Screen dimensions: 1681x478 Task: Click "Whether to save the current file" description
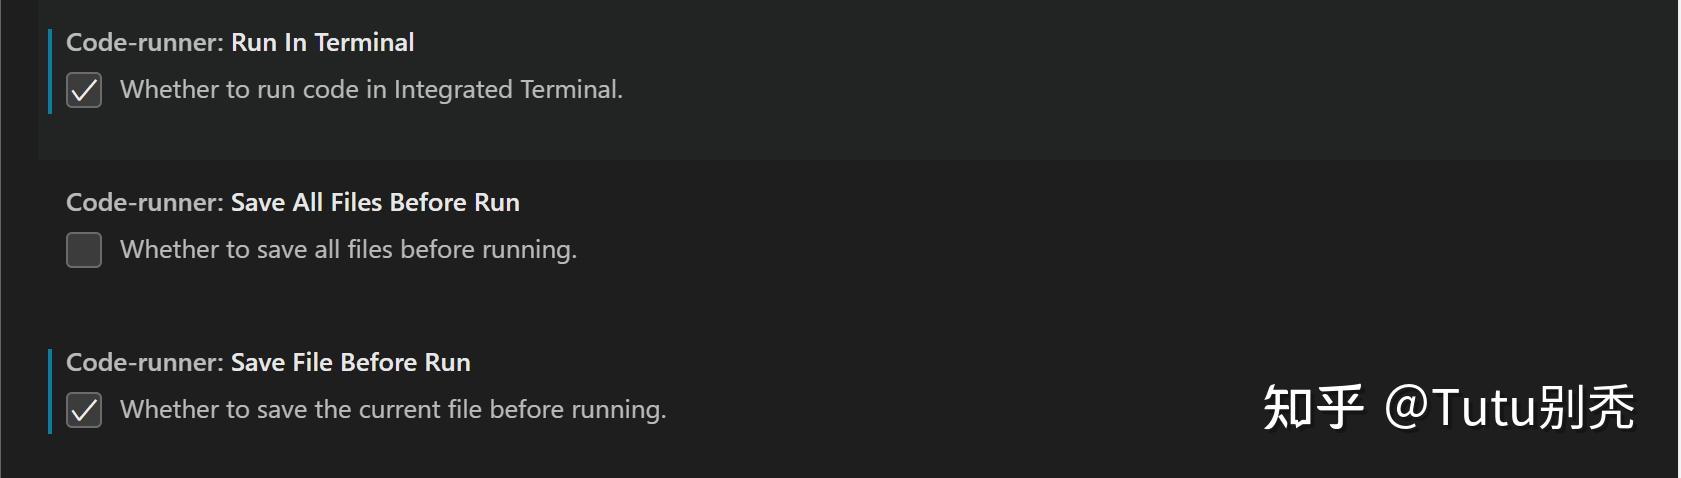(392, 410)
